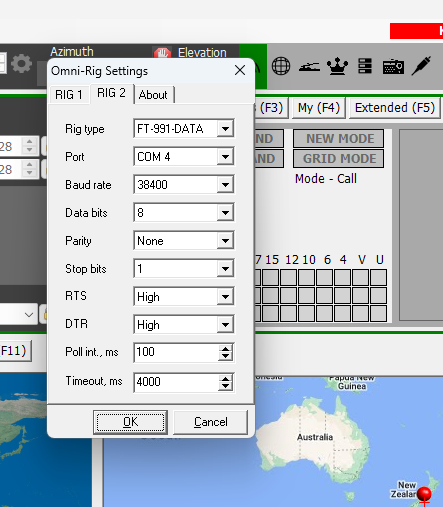The width and height of the screenshot is (443, 507).
Task: Toggle bottom-row box under band U
Action: [378, 313]
